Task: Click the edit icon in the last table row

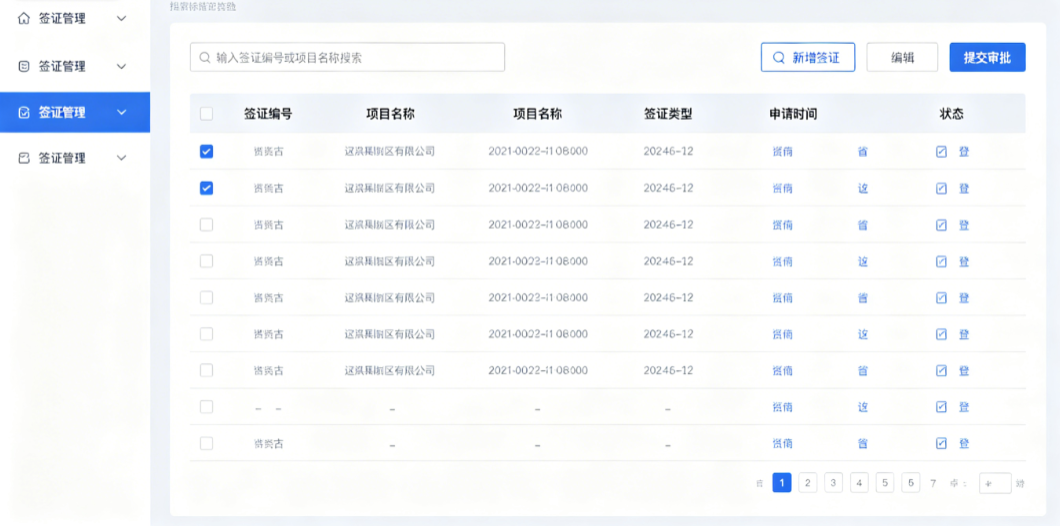Action: pos(941,444)
